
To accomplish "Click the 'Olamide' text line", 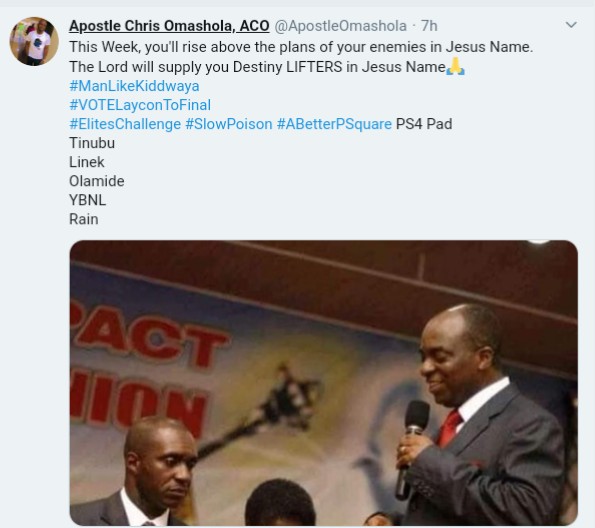I will (x=97, y=181).
